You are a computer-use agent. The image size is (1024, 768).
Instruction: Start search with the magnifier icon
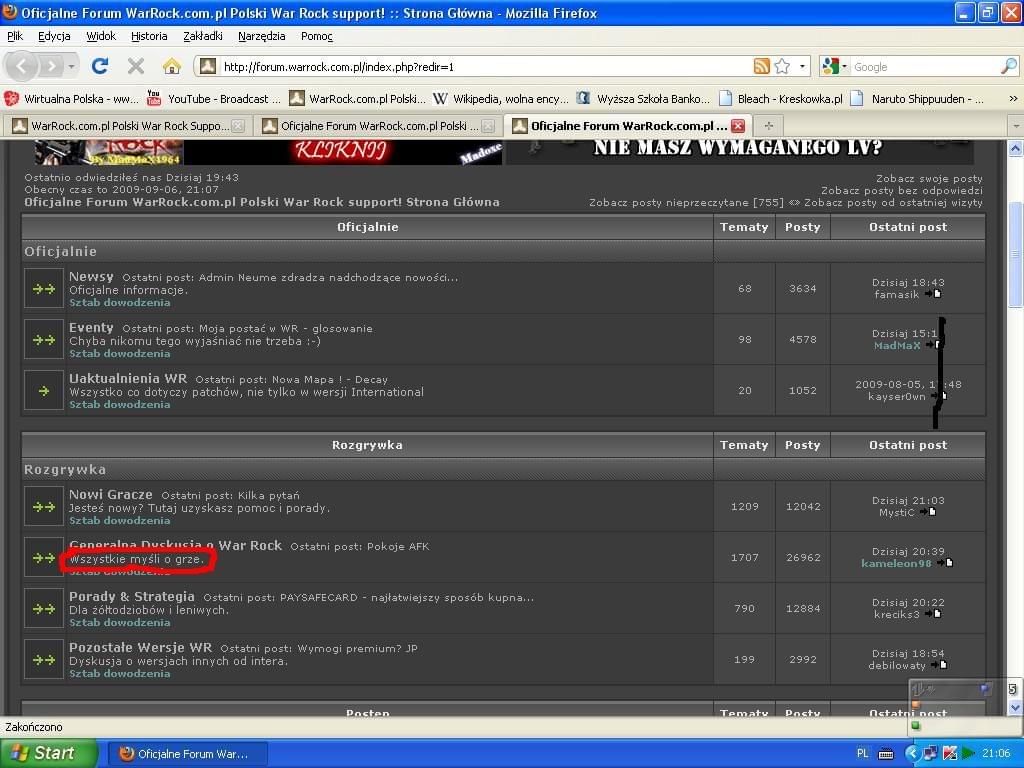pos(1009,66)
